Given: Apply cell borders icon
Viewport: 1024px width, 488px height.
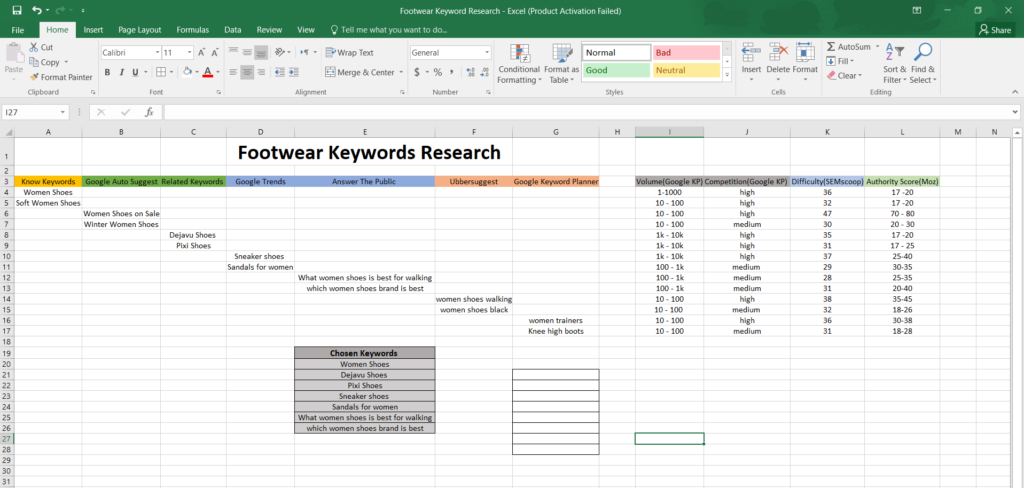Looking at the screenshot, I should [x=161, y=73].
